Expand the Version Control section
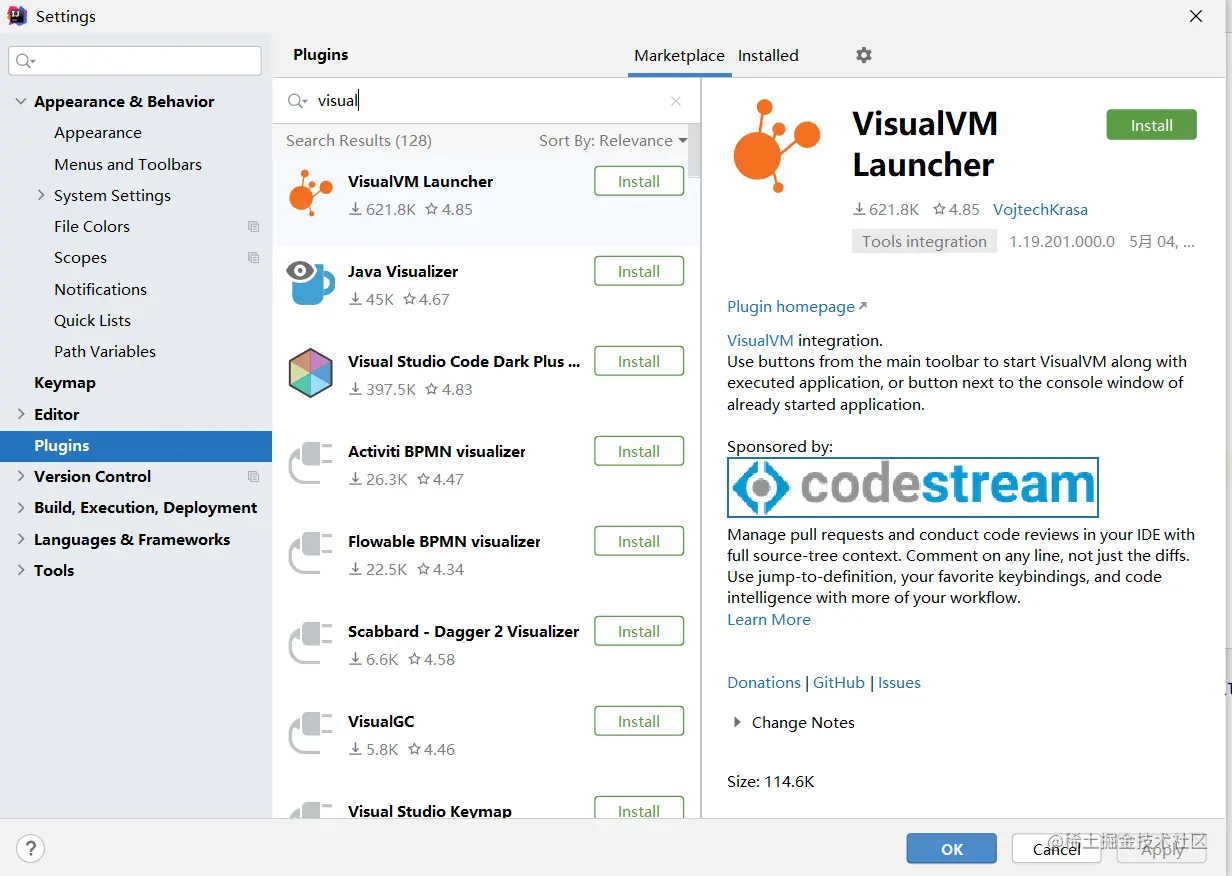 click(21, 477)
